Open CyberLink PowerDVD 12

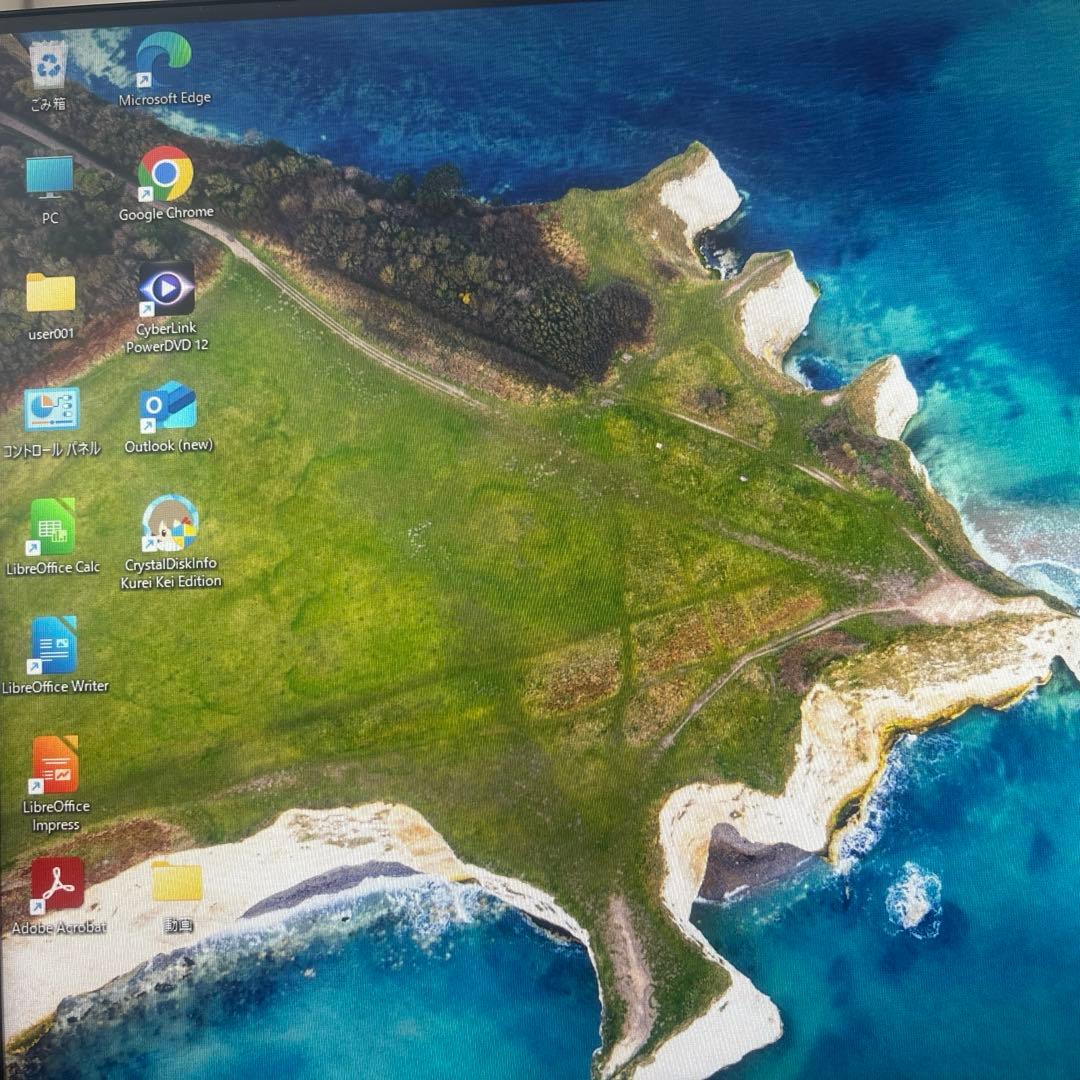168,290
